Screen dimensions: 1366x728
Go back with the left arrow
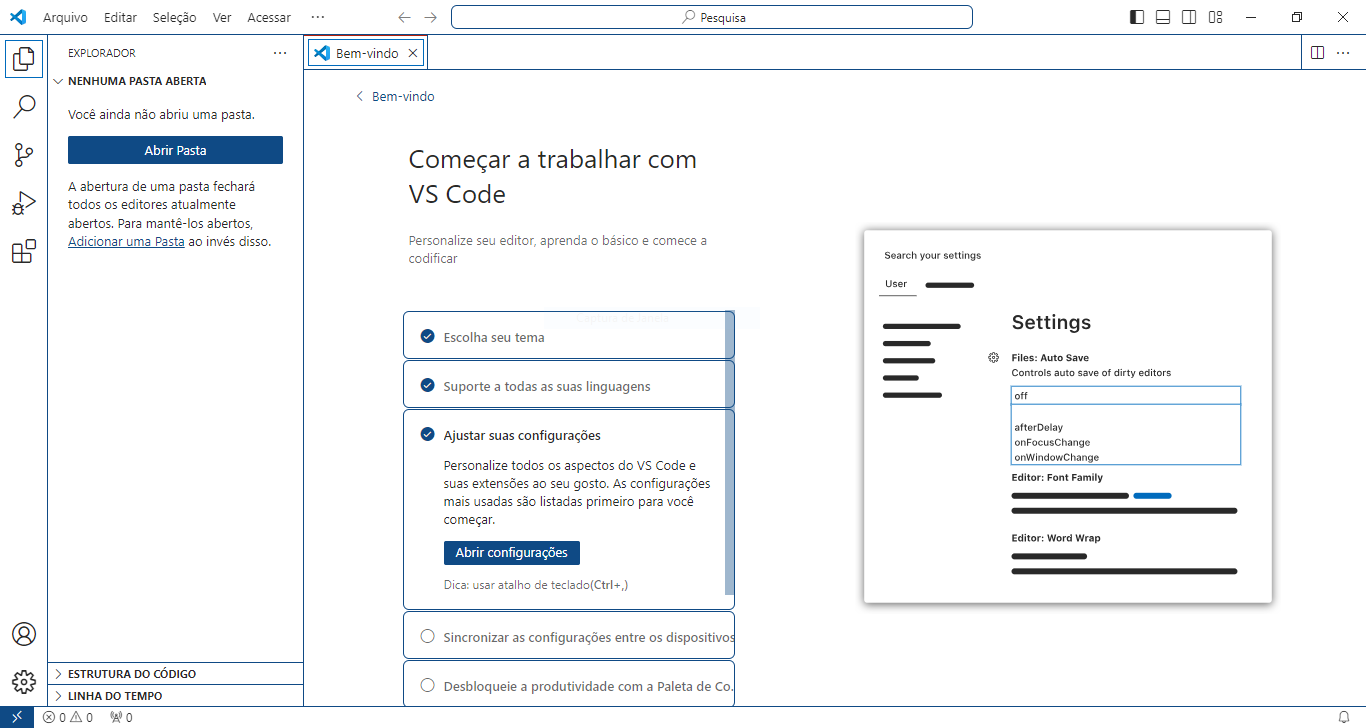click(404, 17)
